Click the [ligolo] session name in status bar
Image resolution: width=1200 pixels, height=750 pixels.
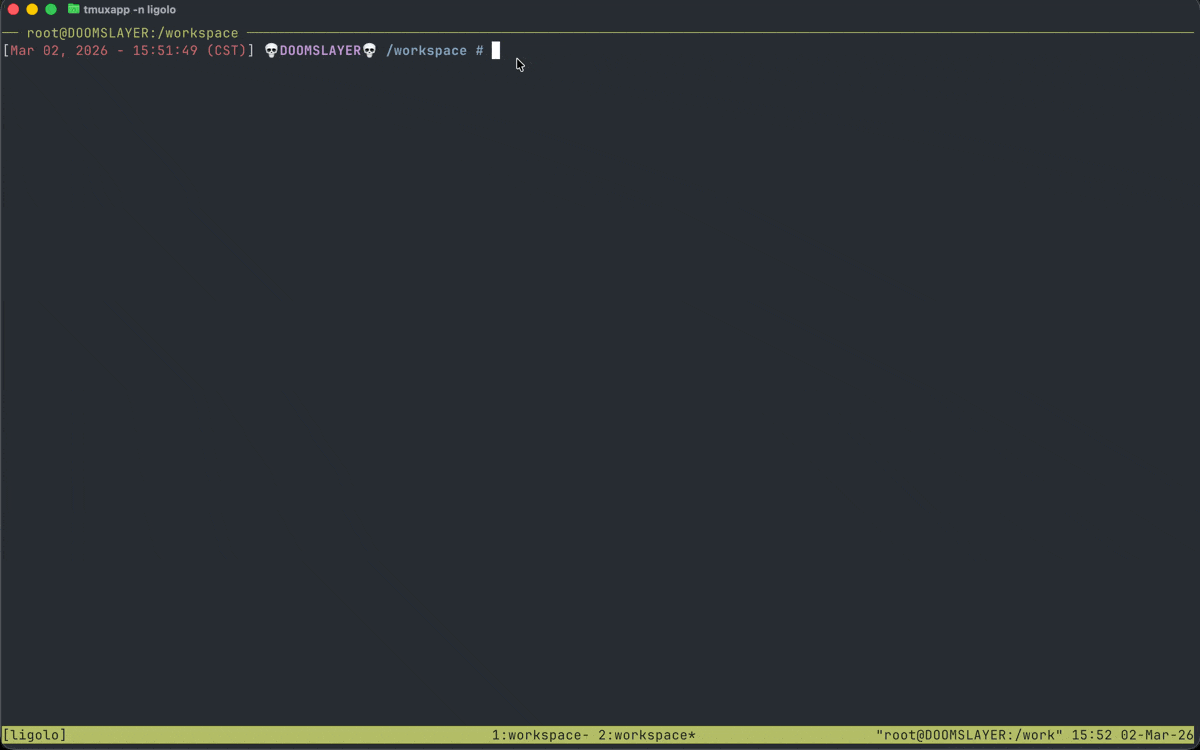point(35,736)
